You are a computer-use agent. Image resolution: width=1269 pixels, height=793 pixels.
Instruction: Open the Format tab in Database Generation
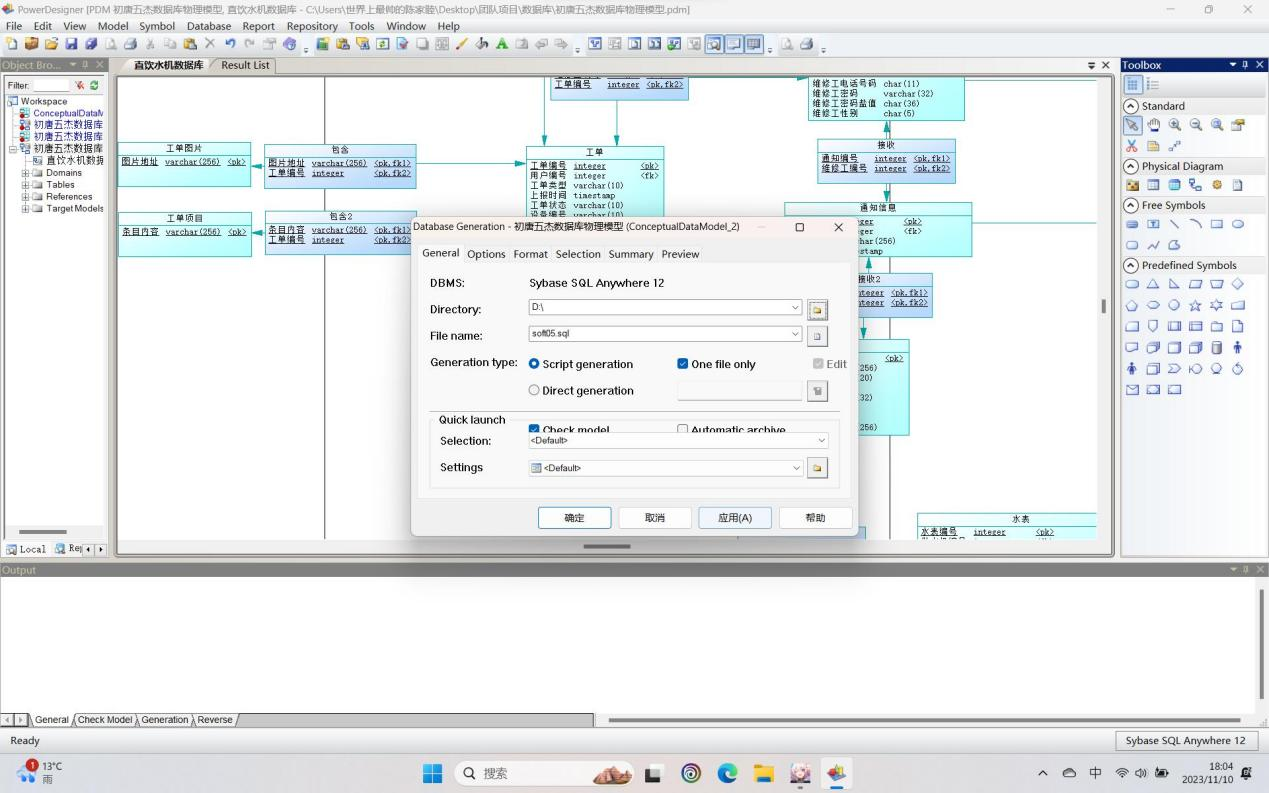point(531,254)
